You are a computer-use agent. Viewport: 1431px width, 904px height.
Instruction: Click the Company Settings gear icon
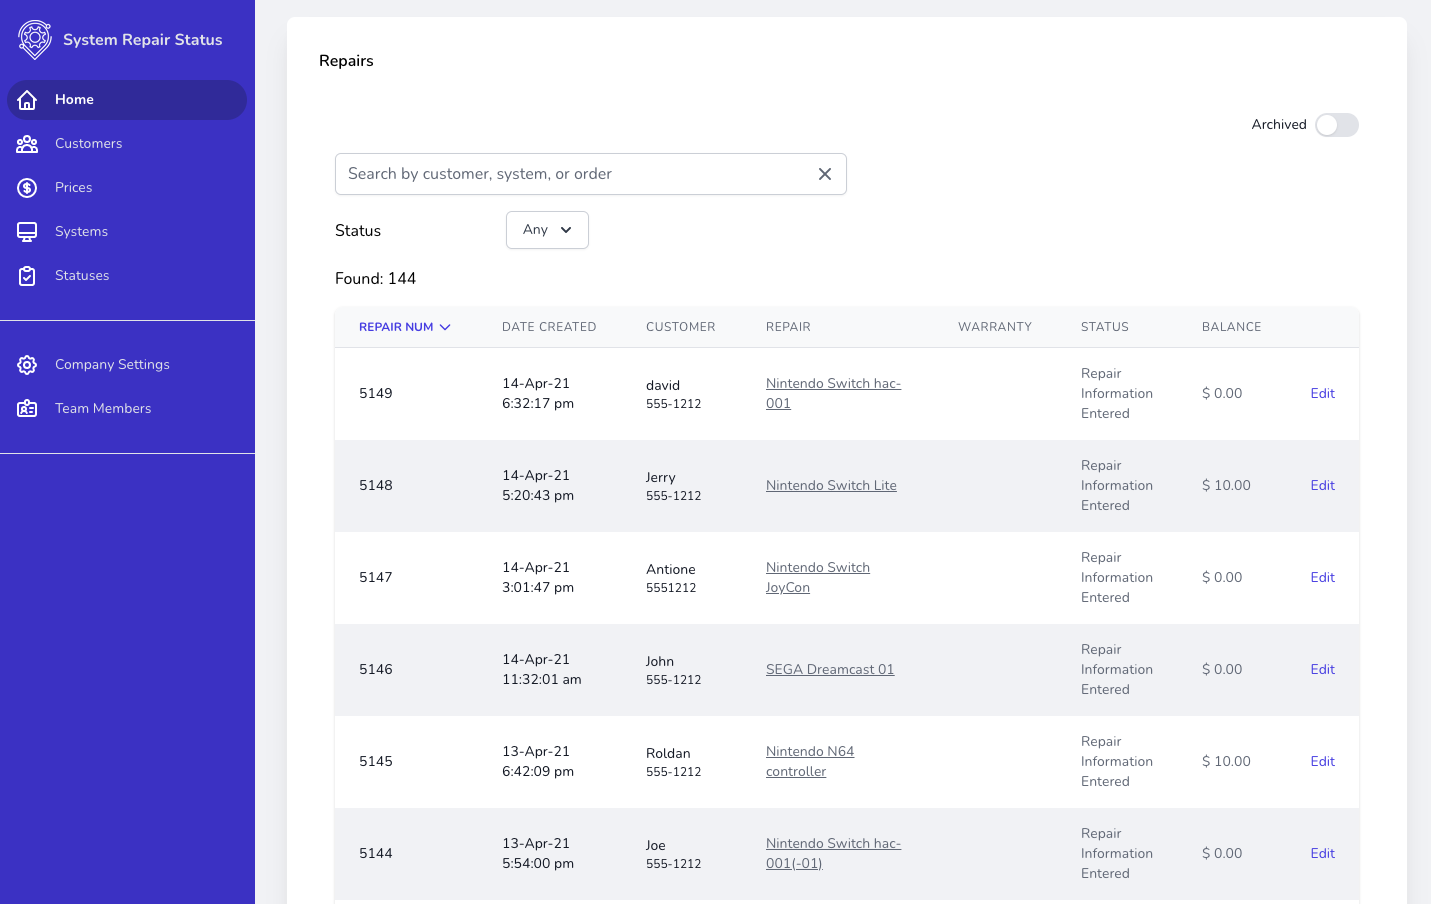(27, 365)
